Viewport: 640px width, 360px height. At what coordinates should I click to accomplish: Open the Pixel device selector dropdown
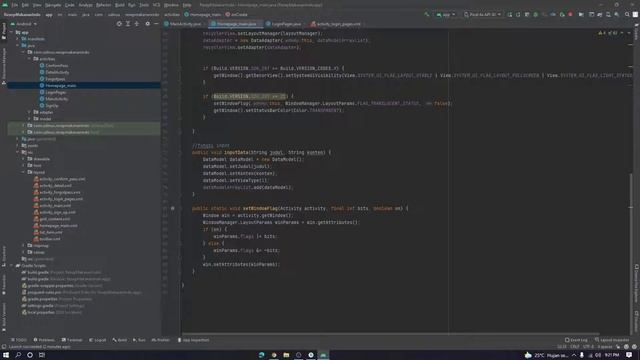click(482, 14)
